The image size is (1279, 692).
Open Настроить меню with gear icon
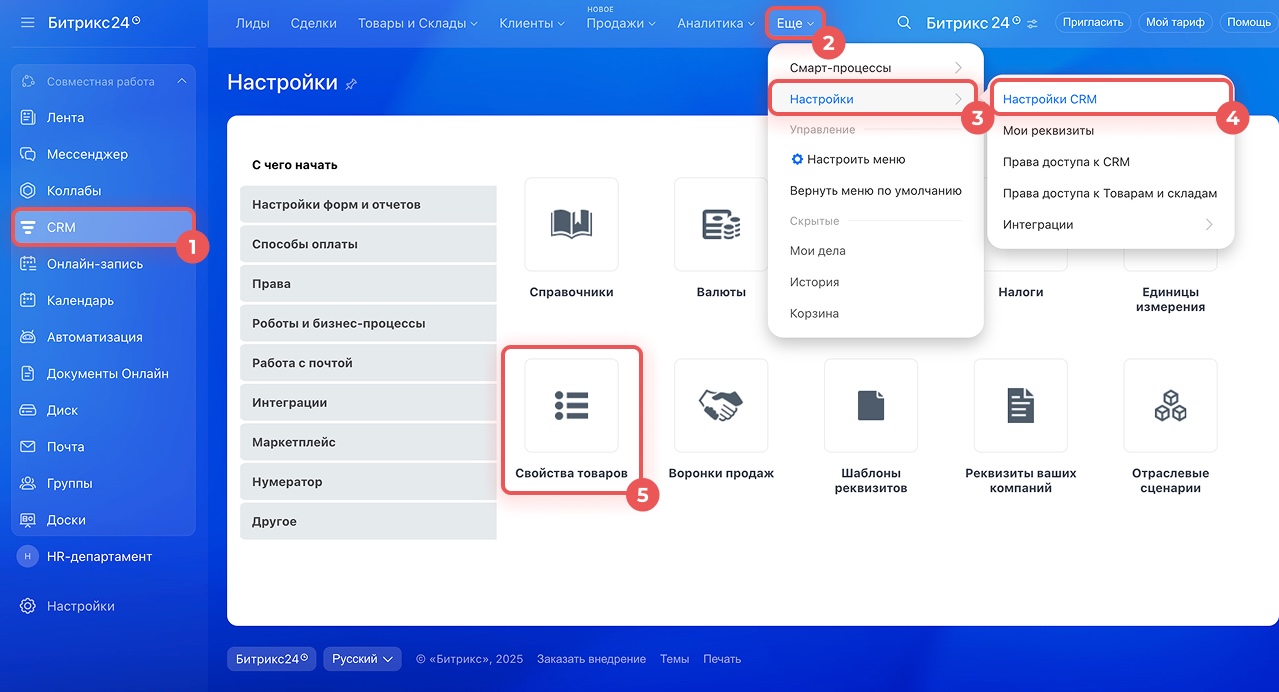pos(848,159)
